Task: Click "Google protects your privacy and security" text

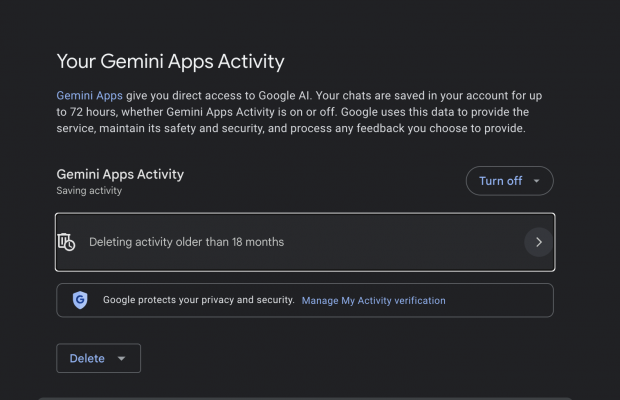Action: tap(198, 300)
